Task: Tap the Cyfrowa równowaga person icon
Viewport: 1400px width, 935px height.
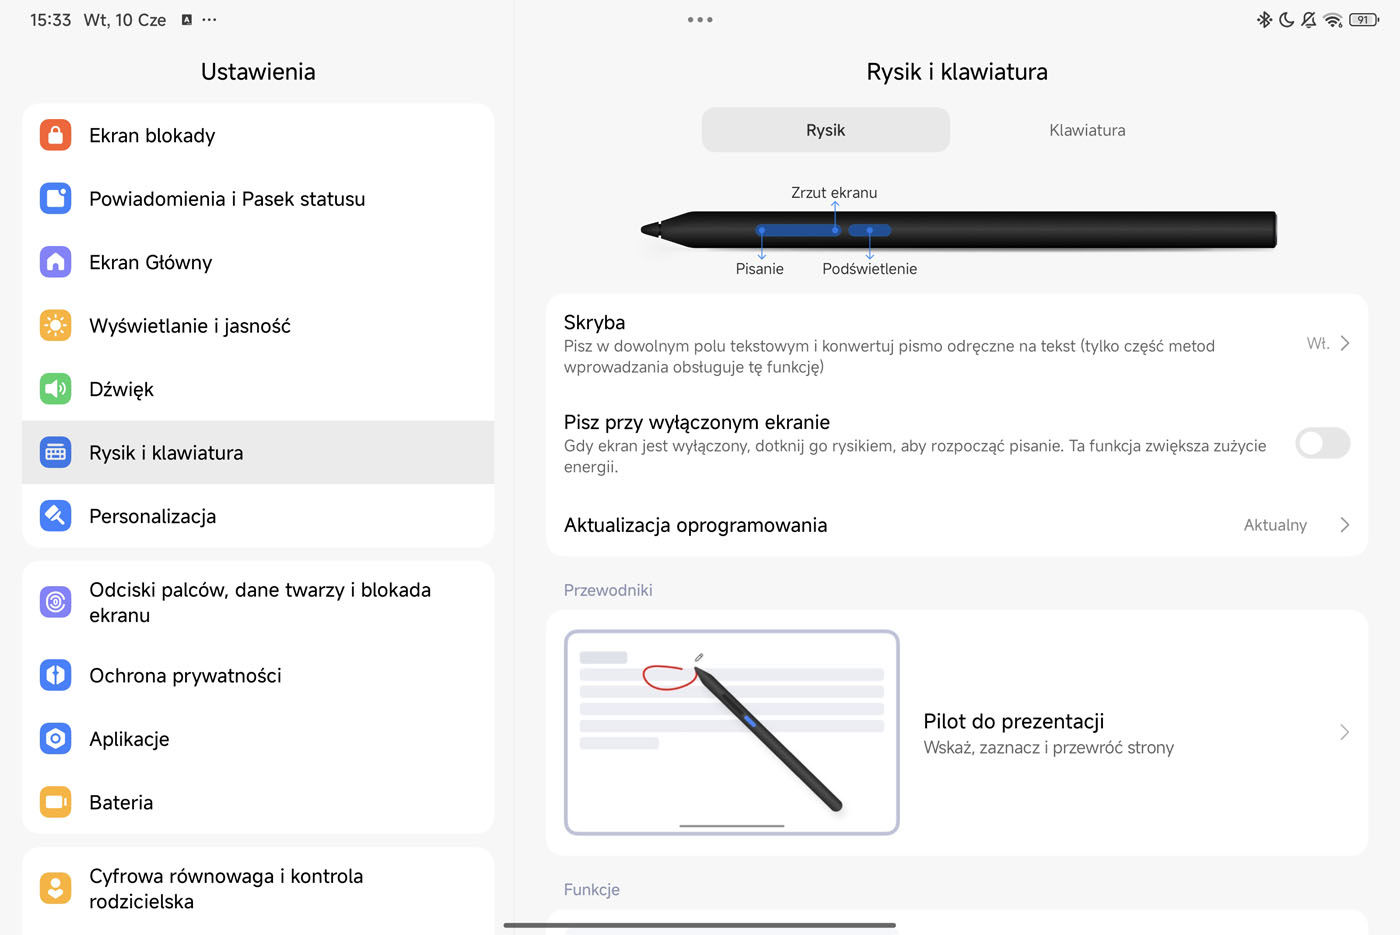Action: pyautogui.click(x=56, y=888)
